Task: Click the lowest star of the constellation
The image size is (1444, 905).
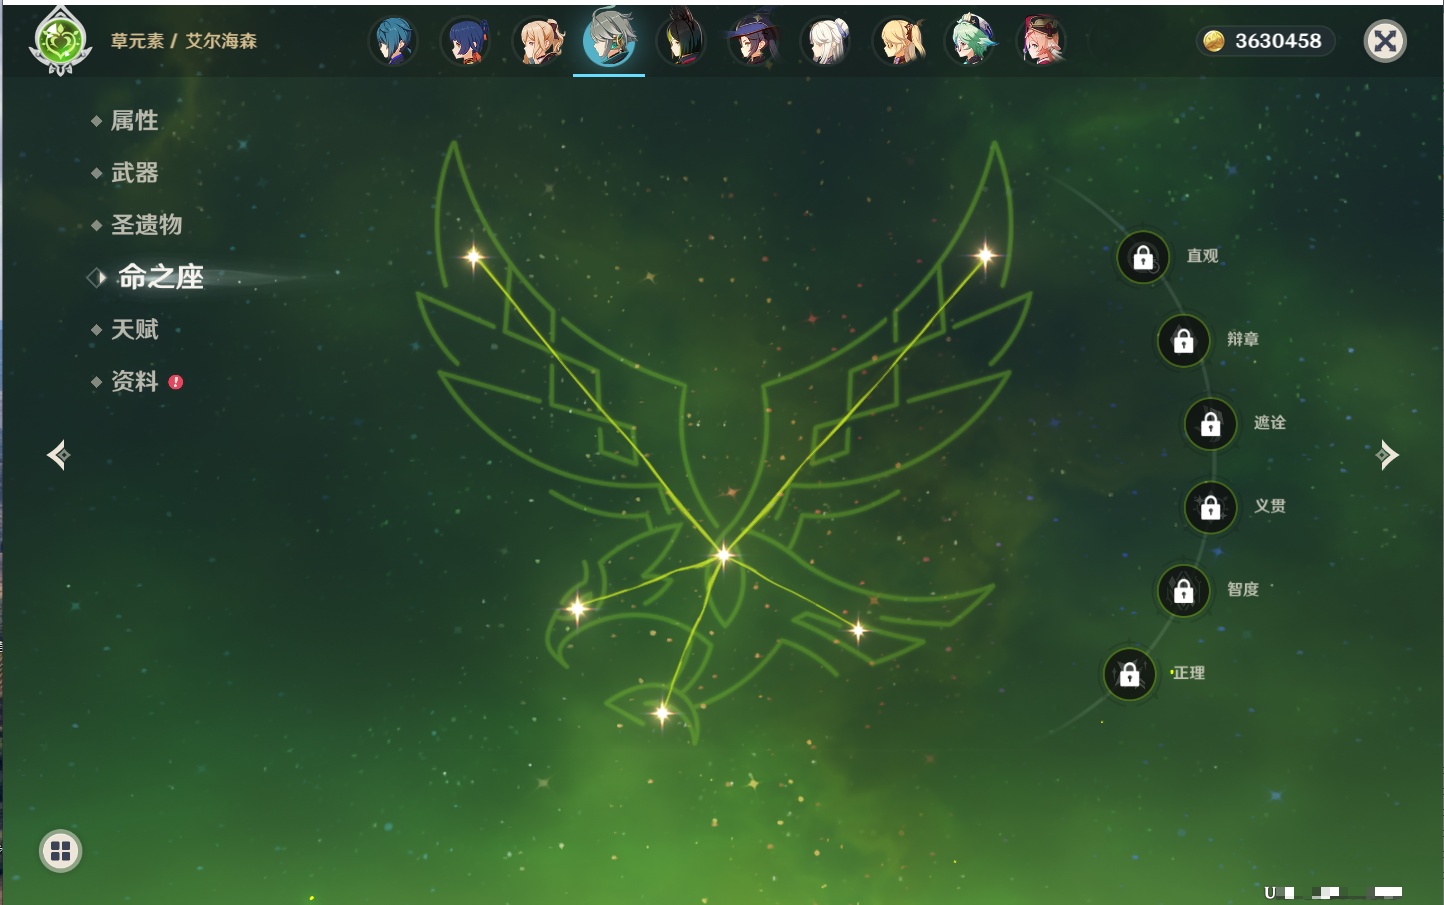Action: click(x=662, y=712)
